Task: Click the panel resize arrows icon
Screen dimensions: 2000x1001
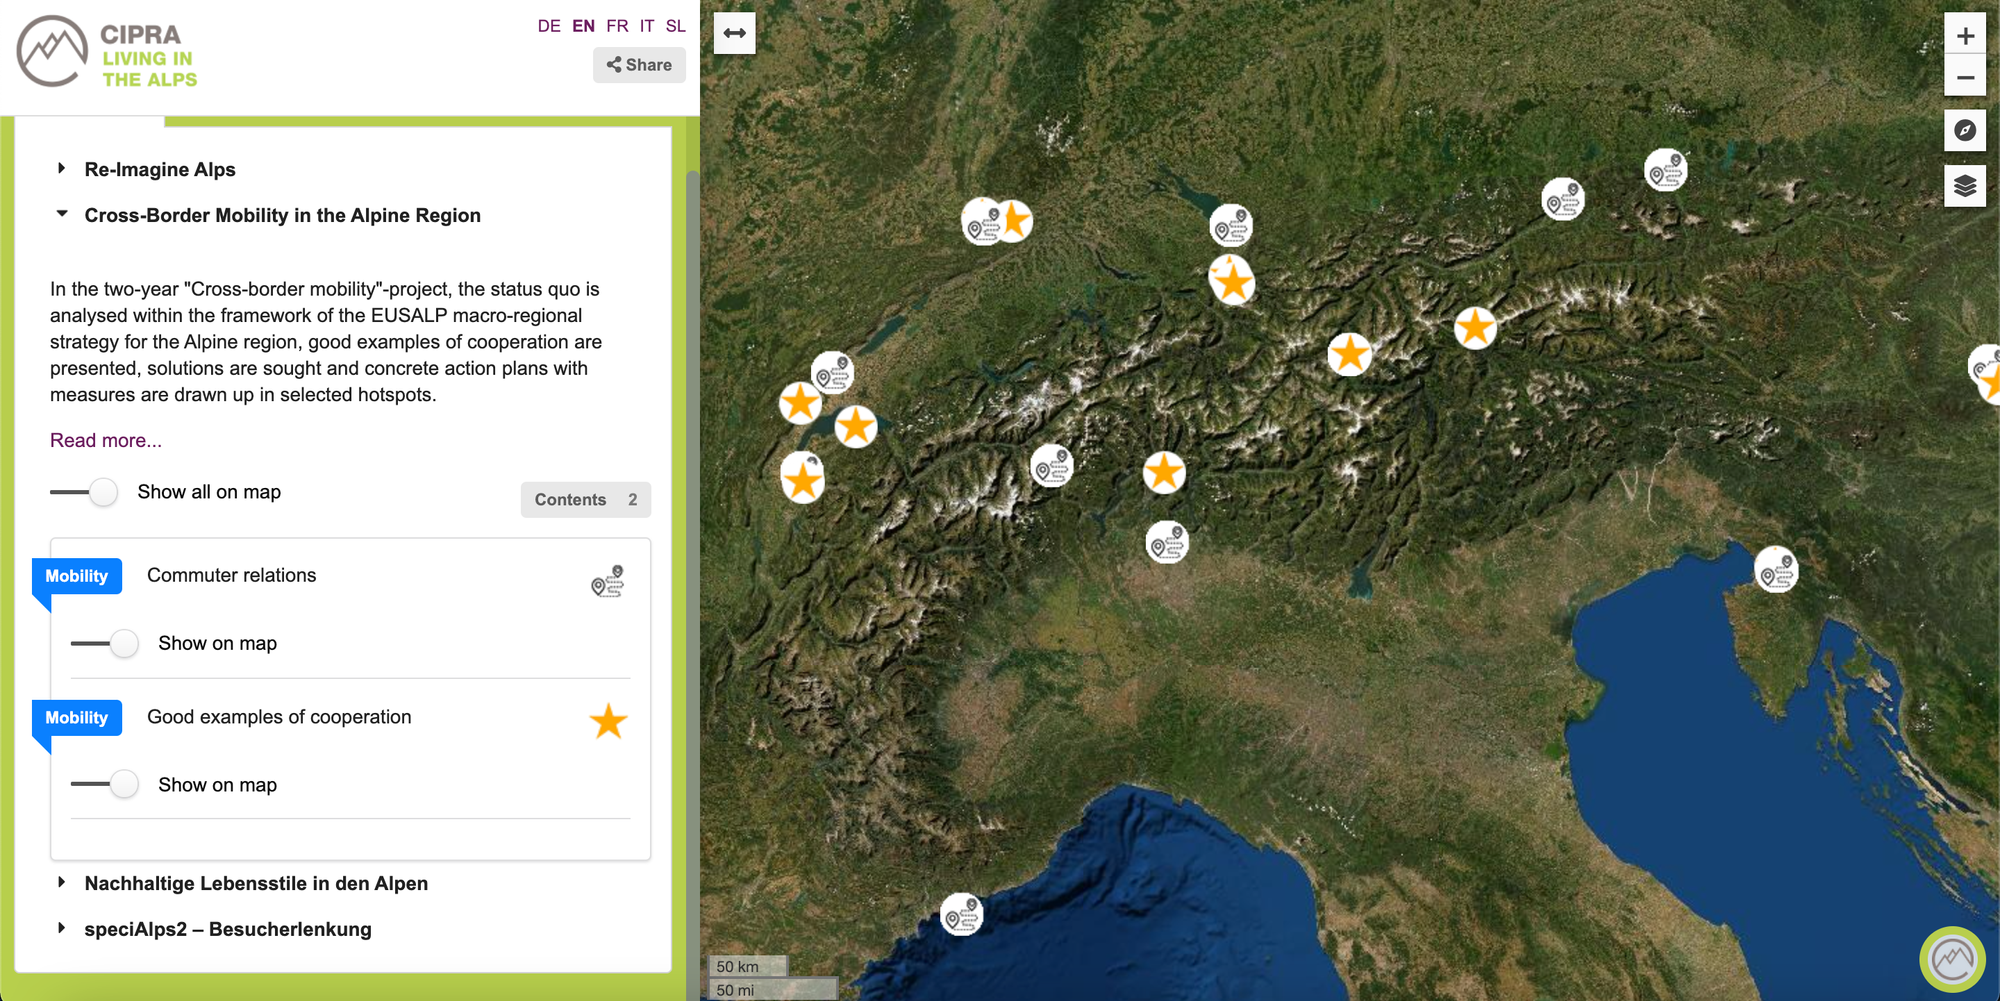Action: click(x=734, y=33)
